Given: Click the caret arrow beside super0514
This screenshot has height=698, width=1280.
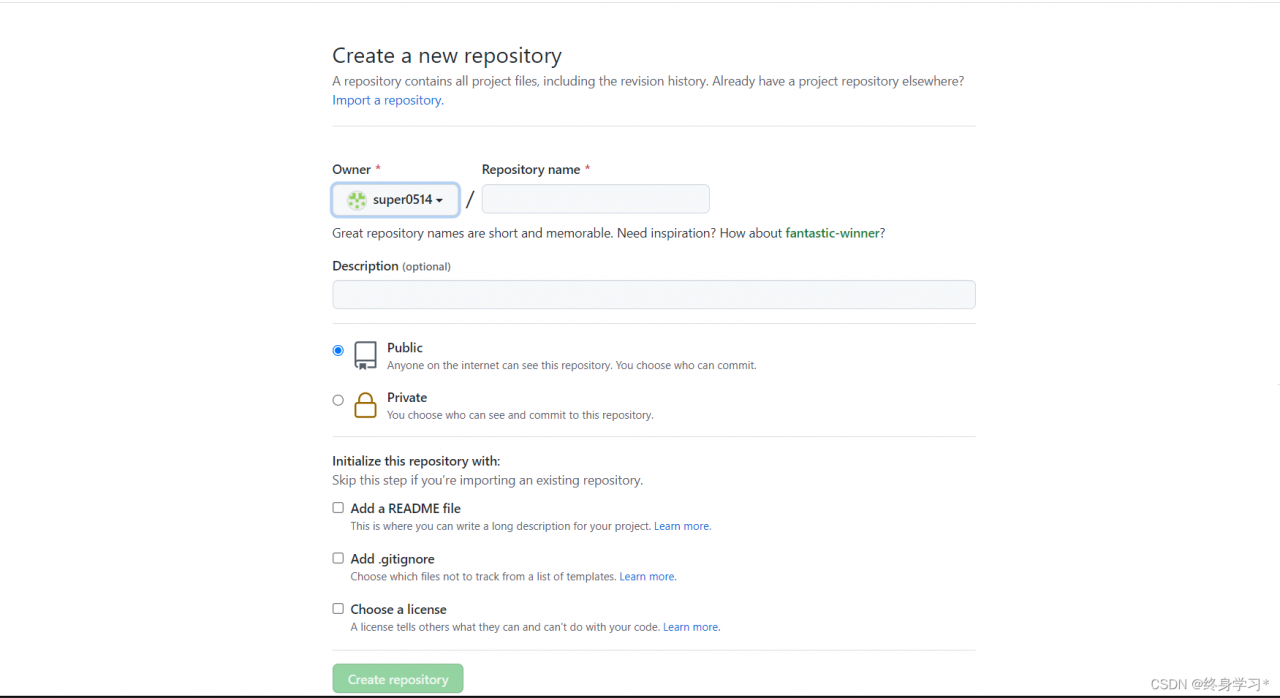Looking at the screenshot, I should (x=439, y=201).
